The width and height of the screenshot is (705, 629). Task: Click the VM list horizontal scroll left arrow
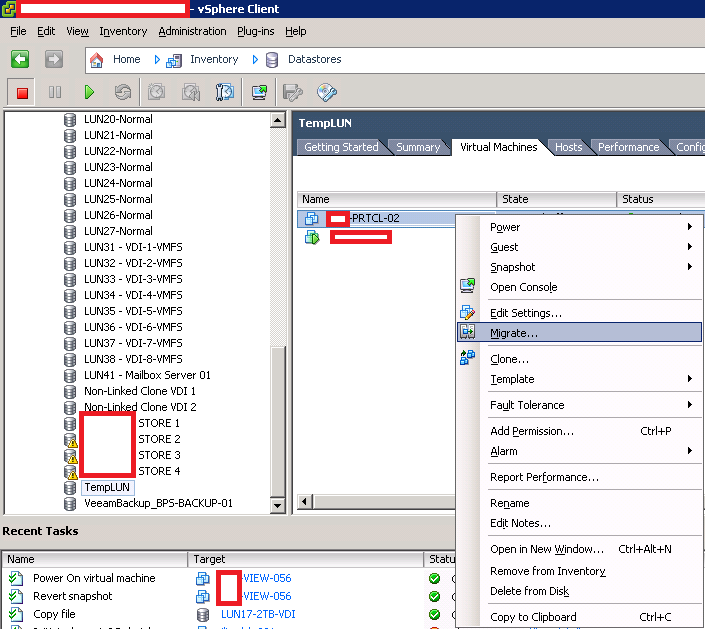(305, 501)
